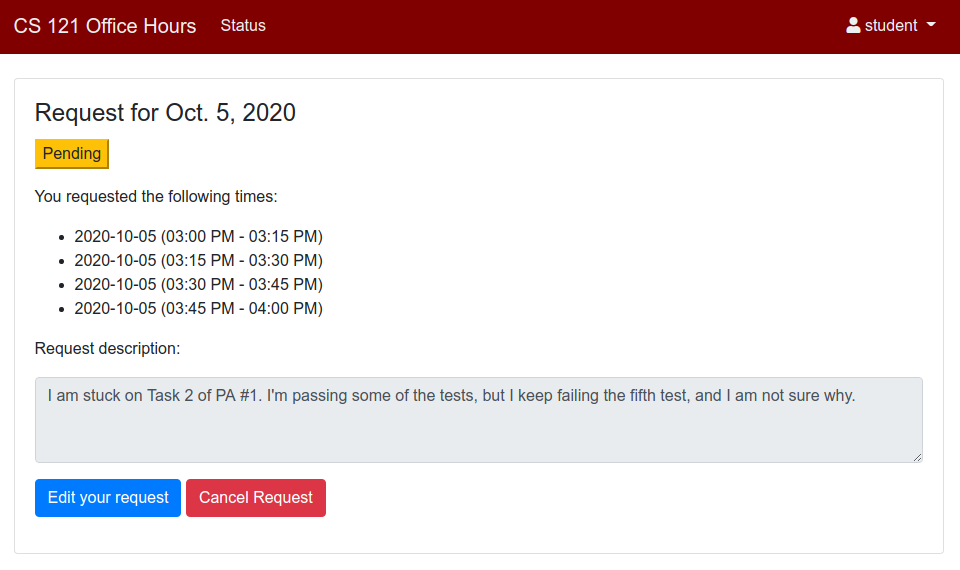Go to CS 121 Office Hours home
Screen dimensions: 960x570
point(105,26)
